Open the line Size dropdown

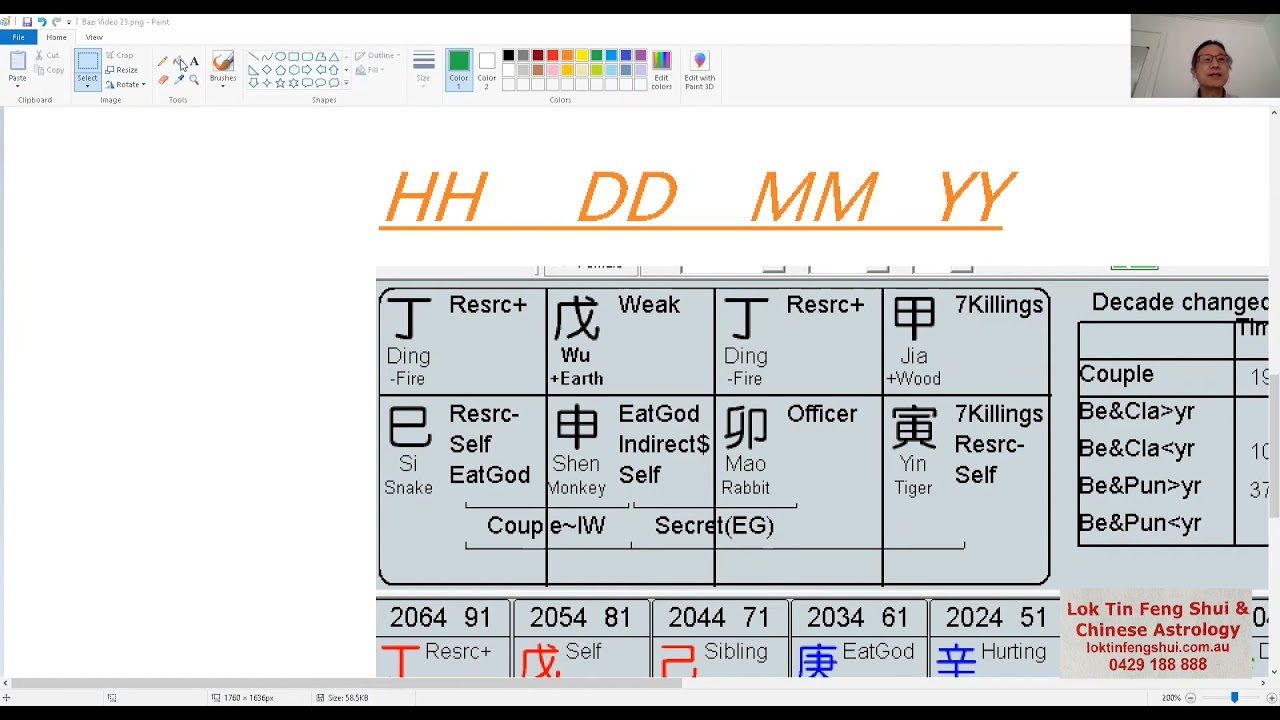pyautogui.click(x=424, y=68)
